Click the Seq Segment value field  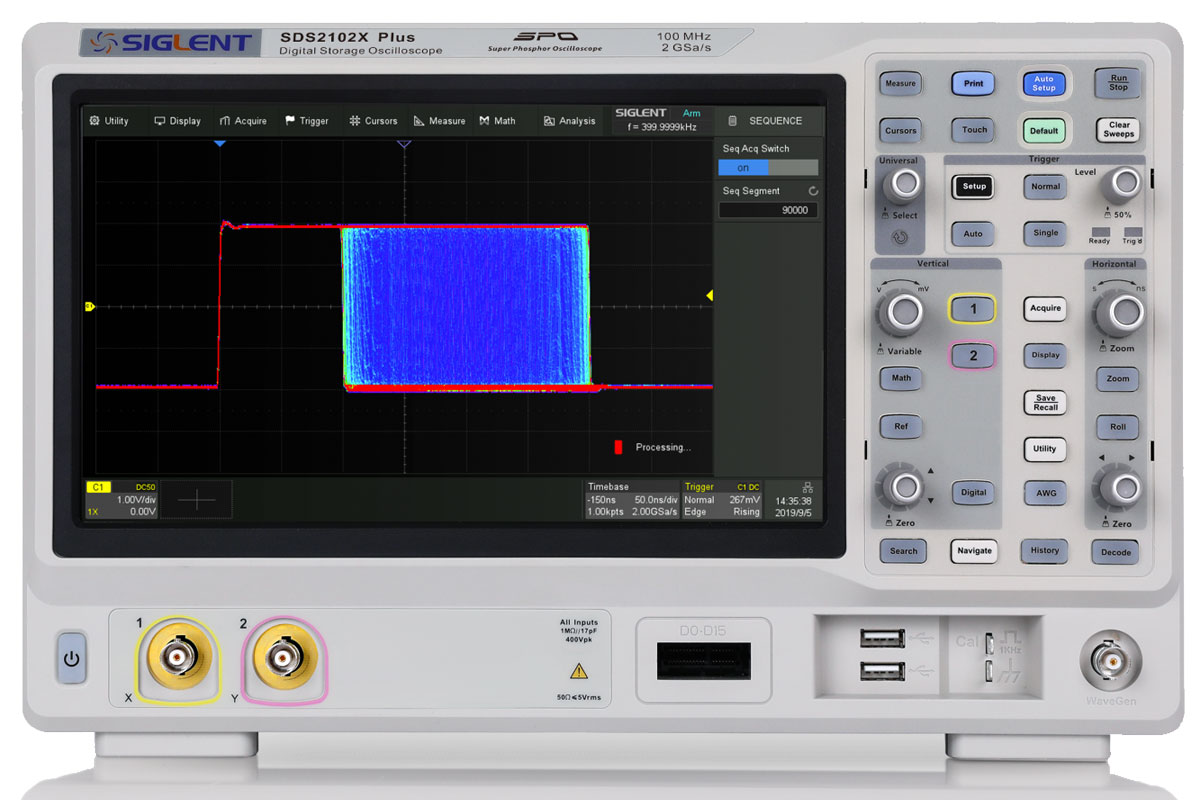pyautogui.click(x=768, y=211)
